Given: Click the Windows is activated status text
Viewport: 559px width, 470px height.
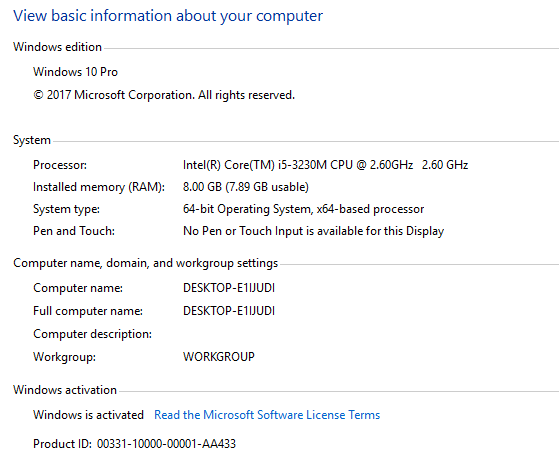Looking at the screenshot, I should 88,415.
